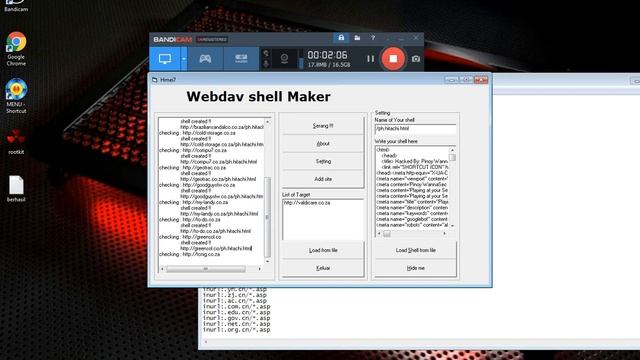Toggle the mouse cursor effect icon in Bandicam

coord(266,53)
